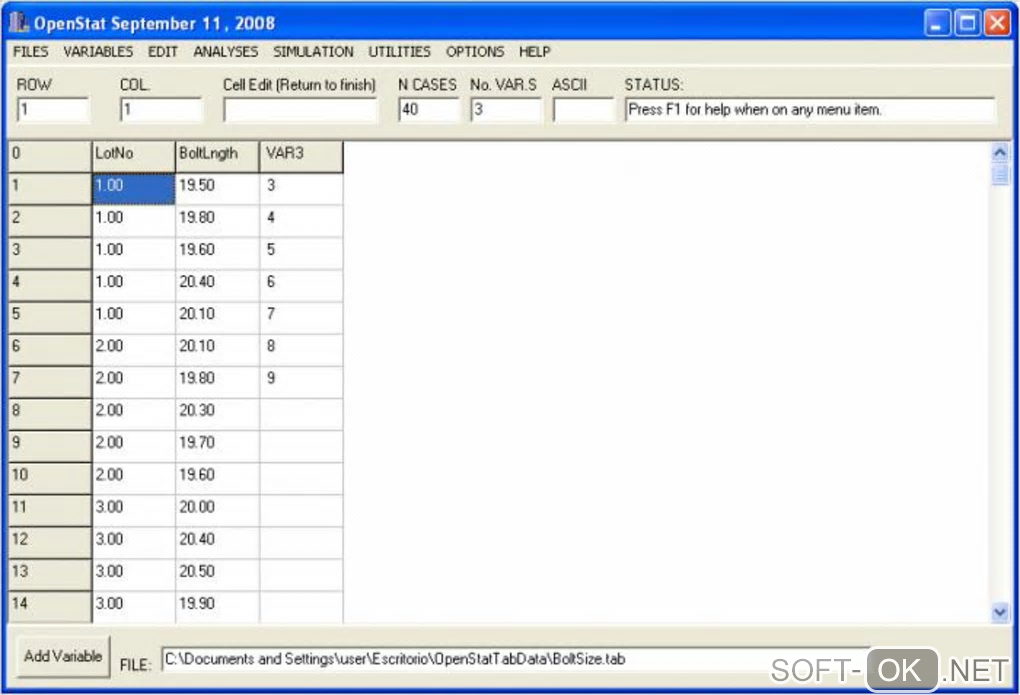Click BoltLngth cell 19.90
This screenshot has height=695, width=1020.
tap(217, 607)
